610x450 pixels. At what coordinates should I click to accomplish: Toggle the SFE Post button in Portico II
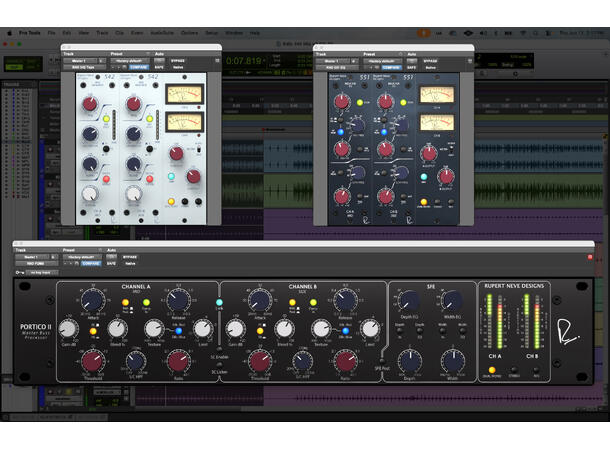tap(382, 362)
